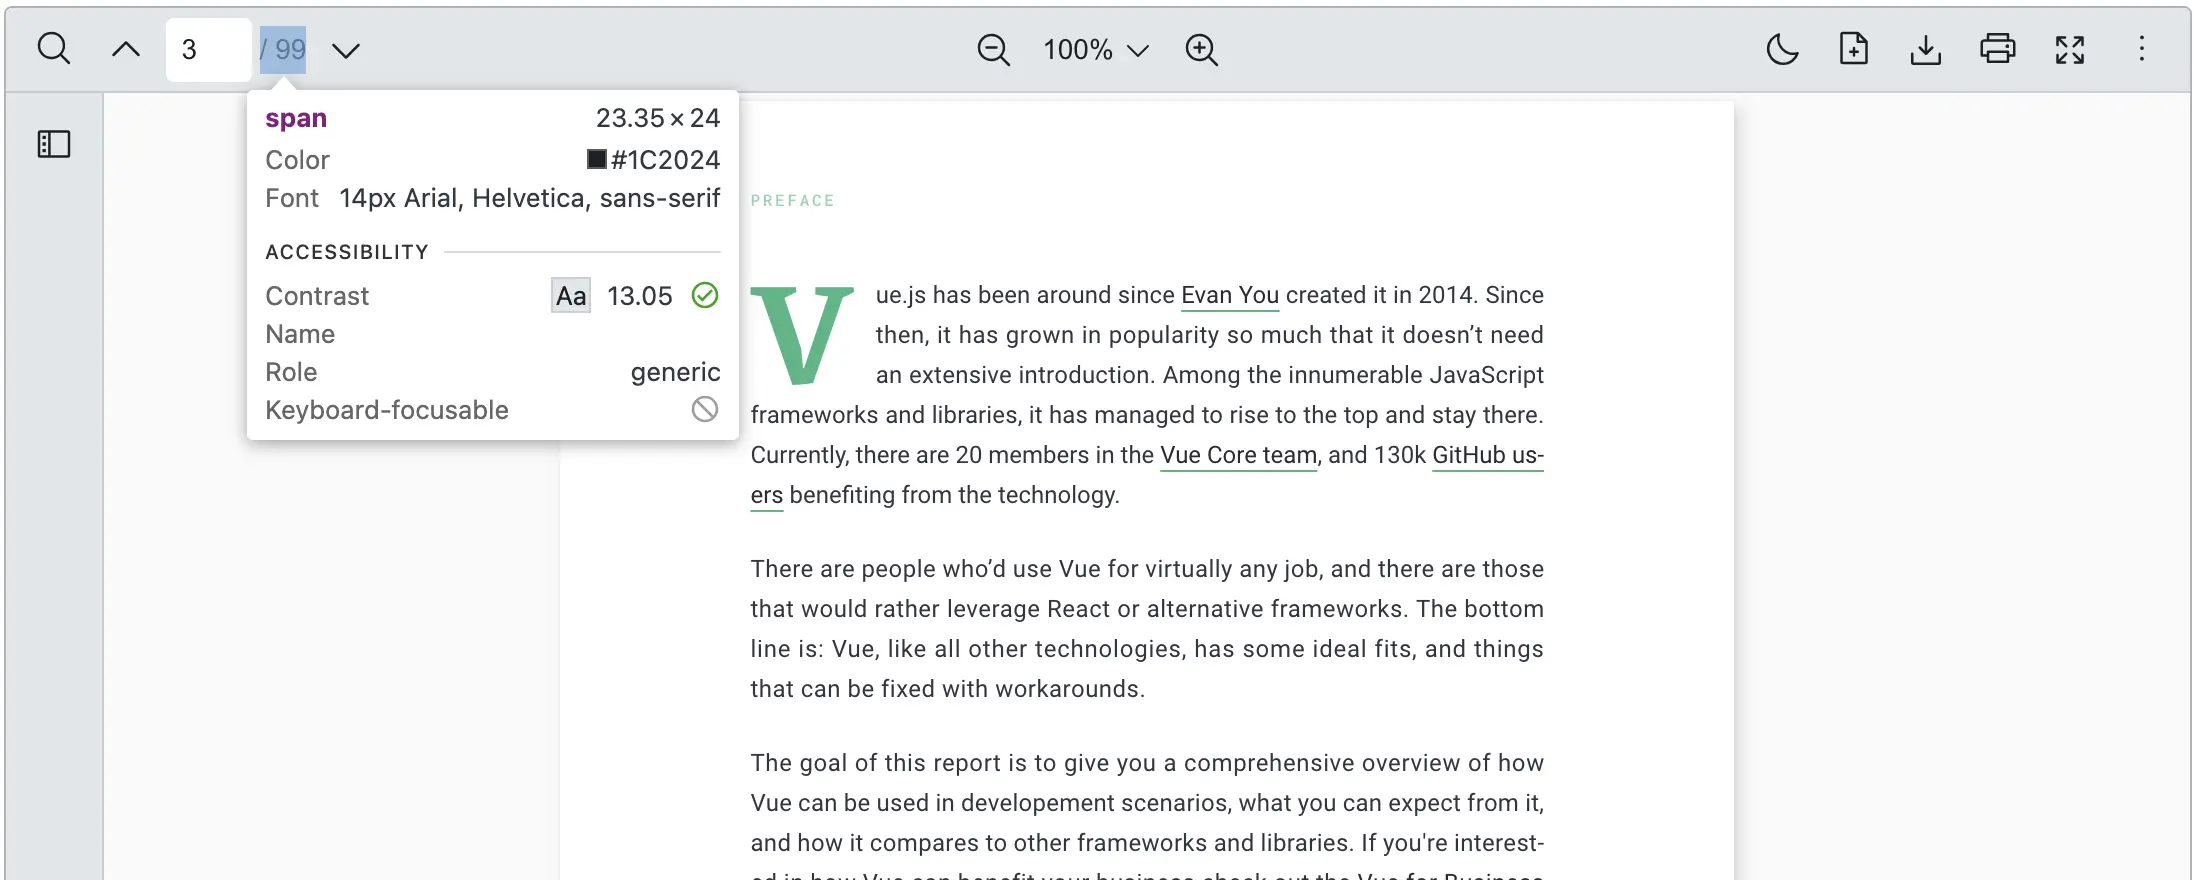Zoom in with the plus magnifier
Image resolution: width=2194 pixels, height=880 pixels.
point(1201,50)
